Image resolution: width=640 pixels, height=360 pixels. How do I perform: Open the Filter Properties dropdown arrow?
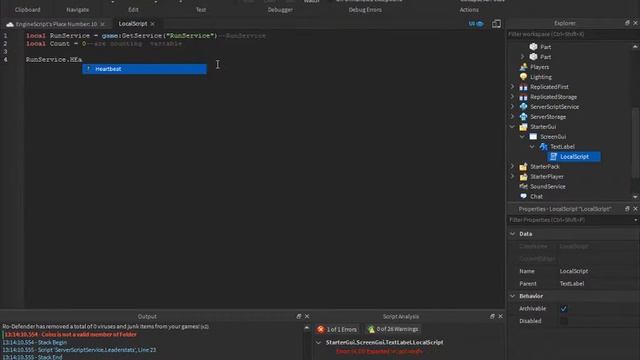pyautogui.click(x=636, y=220)
